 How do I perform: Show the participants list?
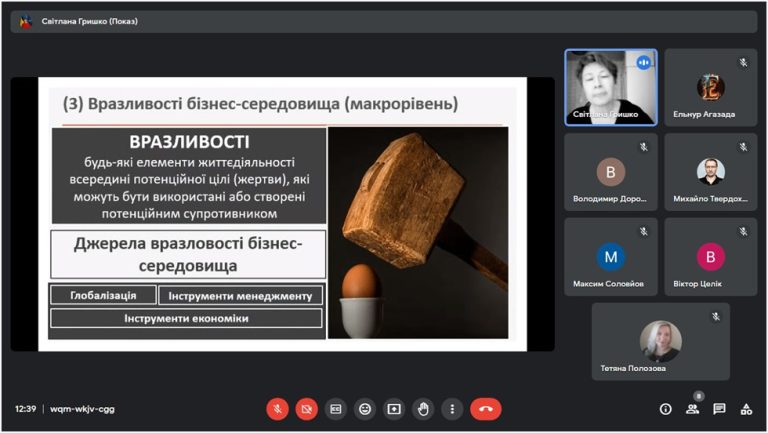[x=693, y=409]
